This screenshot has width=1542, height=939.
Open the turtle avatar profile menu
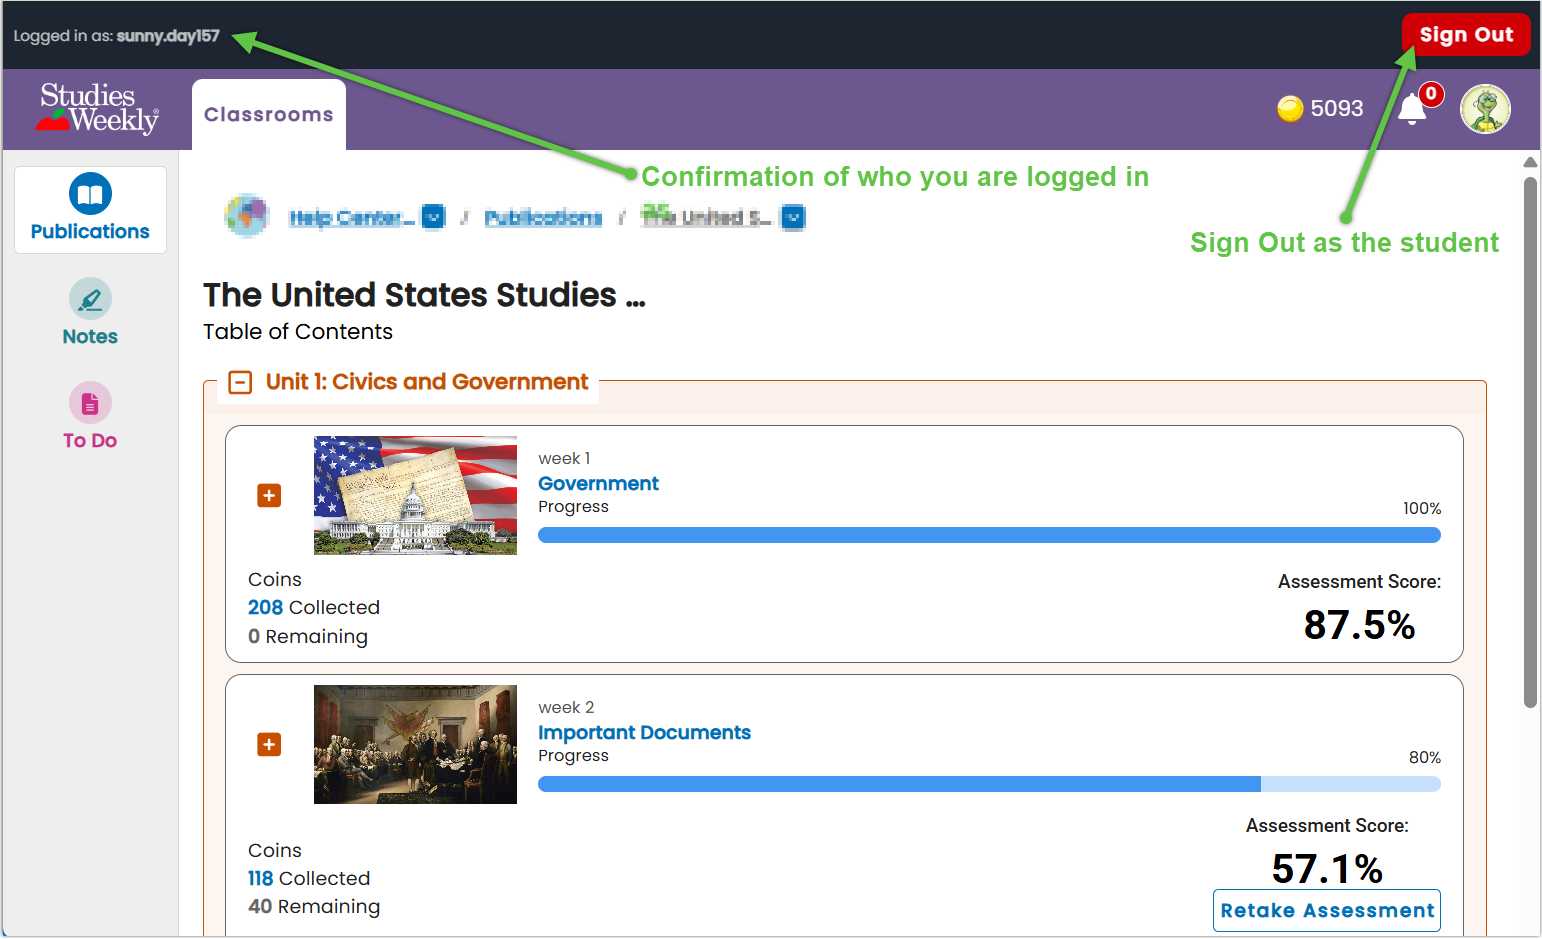coord(1485,108)
